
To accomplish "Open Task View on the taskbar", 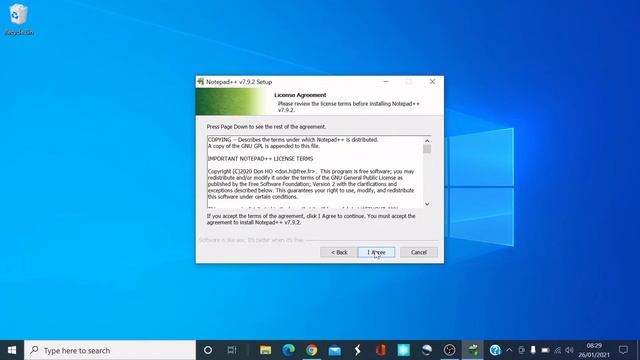I will 232,350.
